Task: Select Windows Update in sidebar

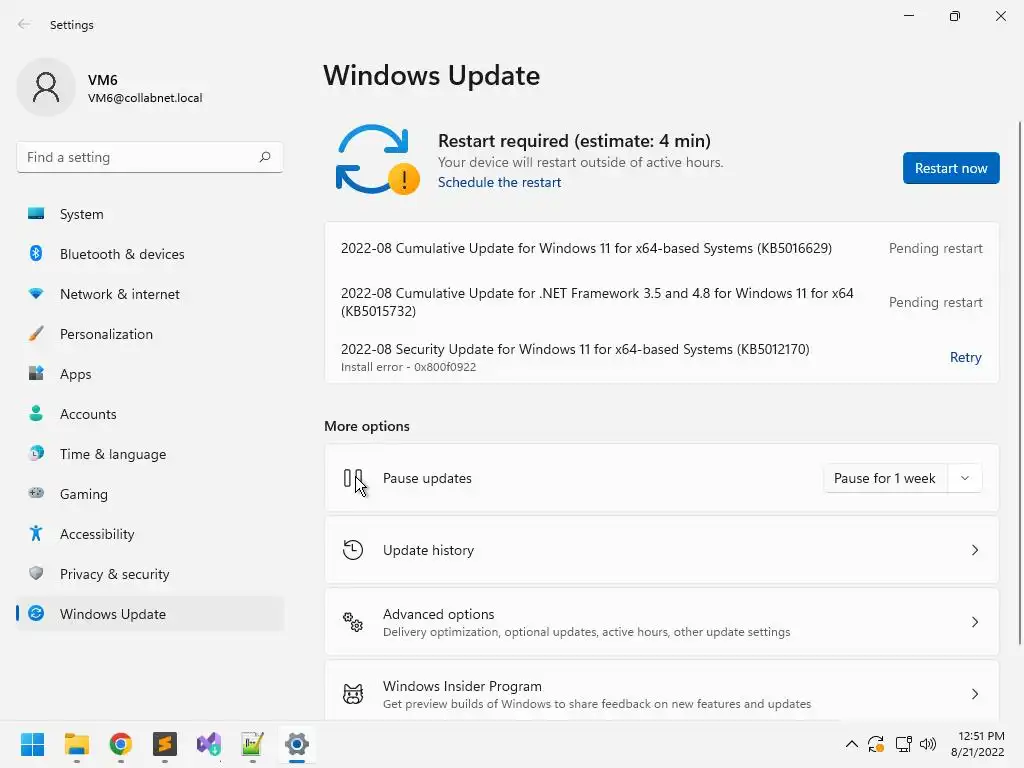Action: 150,614
